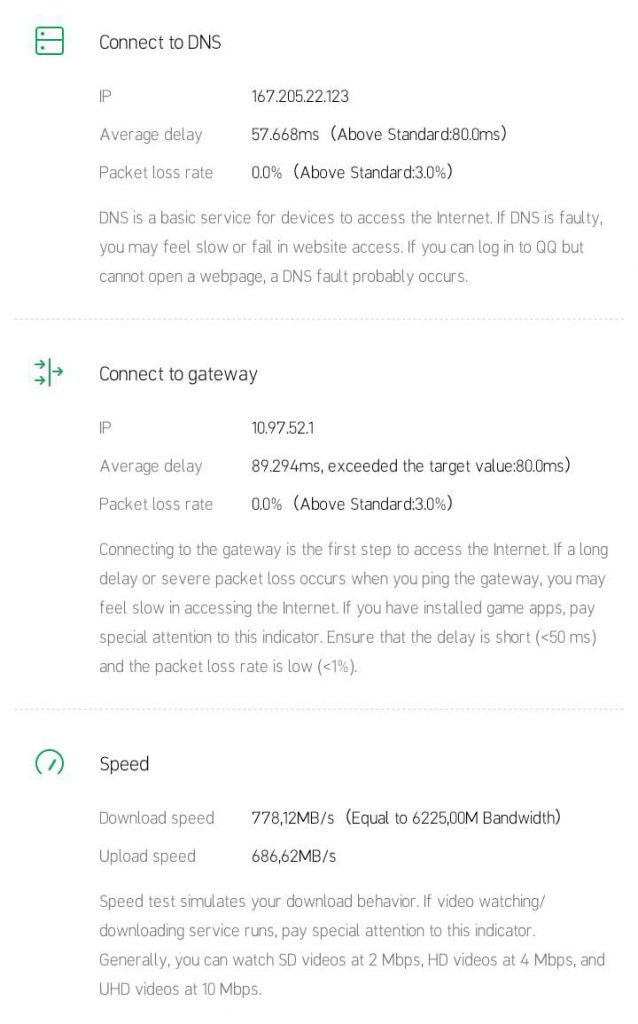The image size is (638, 1024).
Task: Click the DNS Packet loss rate label
Action: pyautogui.click(x=156, y=172)
